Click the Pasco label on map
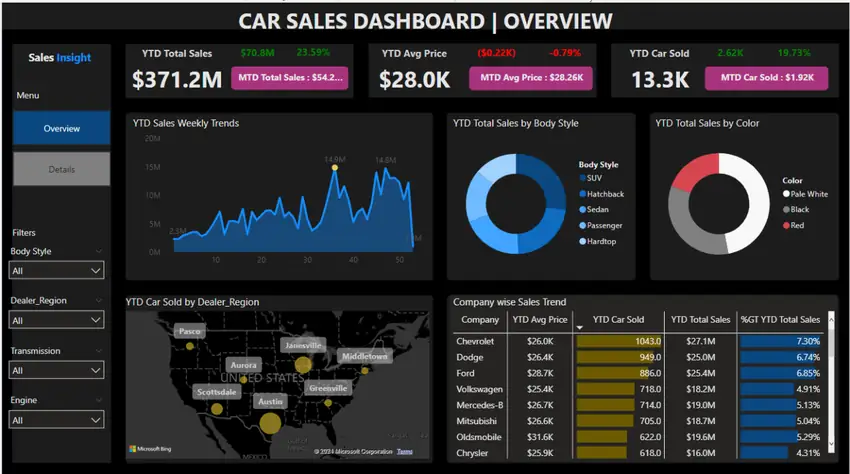This screenshot has height=474, width=850. tap(190, 331)
